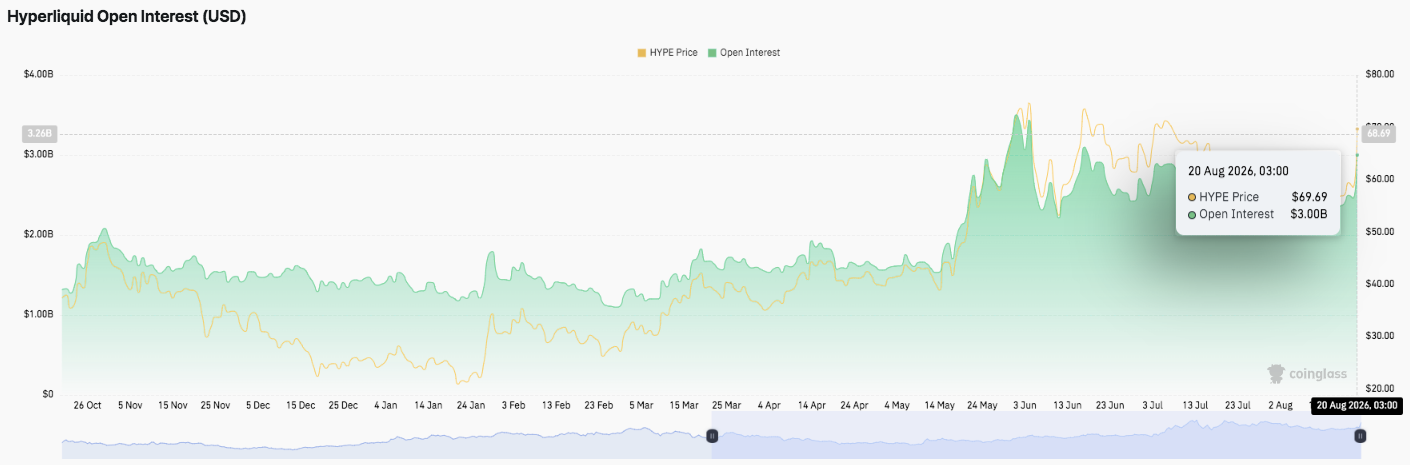The width and height of the screenshot is (1410, 465).
Task: Click the 2 Aug date tick
Action: pos(1281,405)
